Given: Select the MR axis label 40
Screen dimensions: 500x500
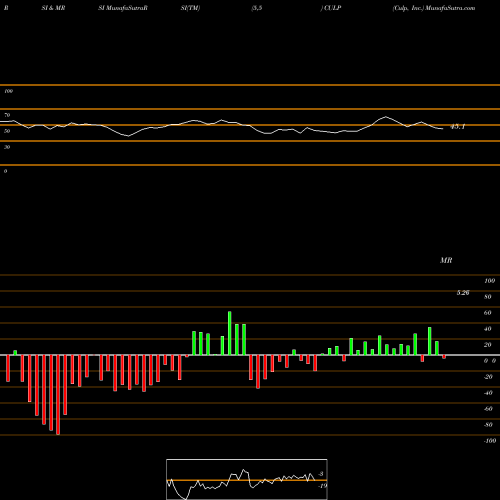Looking at the screenshot, I should pos(488,329).
